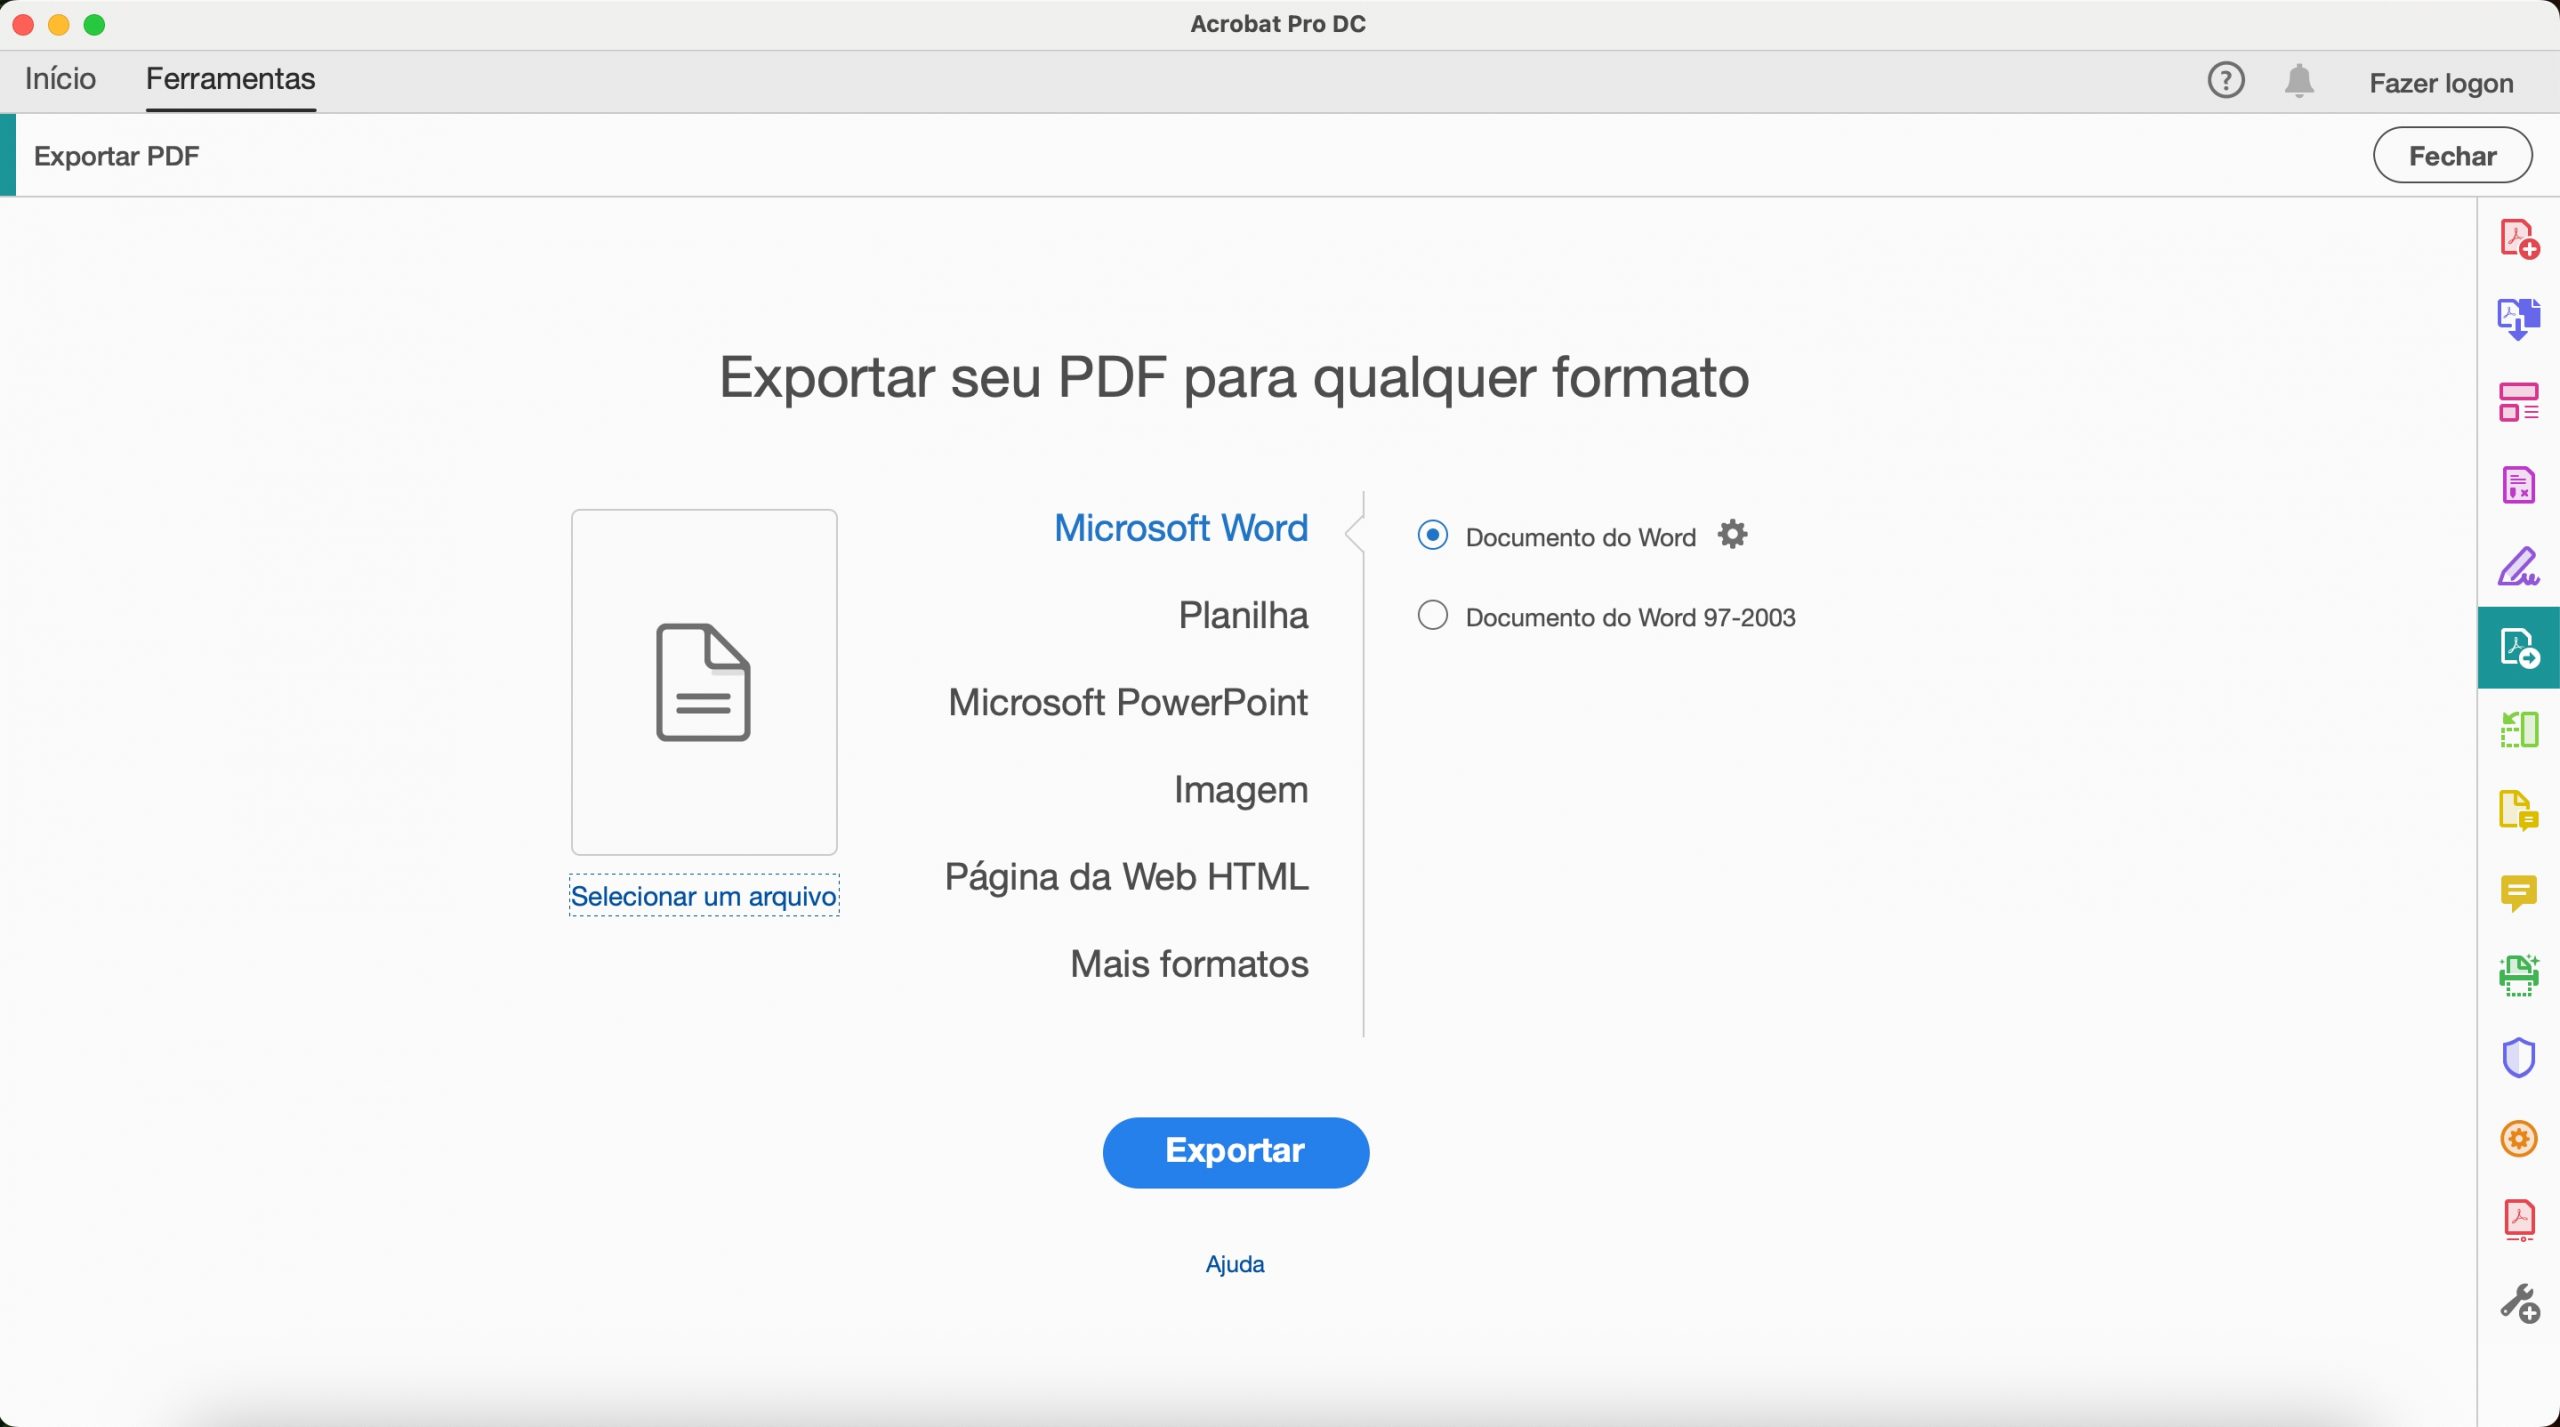Minimize the Acrobat window with yellow button

59,25
